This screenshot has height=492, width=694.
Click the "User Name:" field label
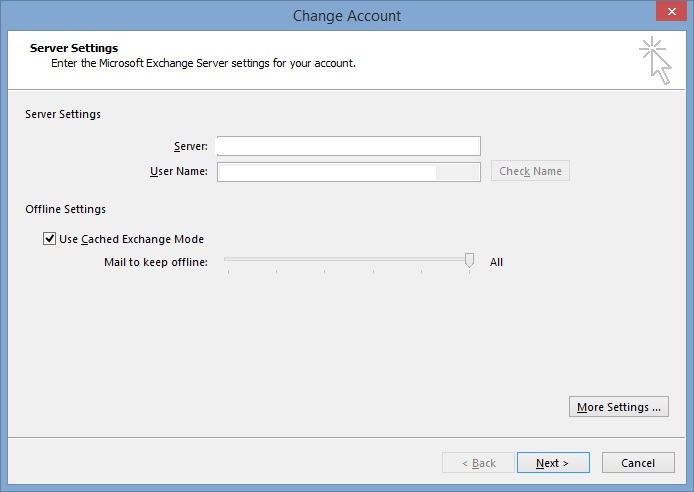pyautogui.click(x=178, y=172)
